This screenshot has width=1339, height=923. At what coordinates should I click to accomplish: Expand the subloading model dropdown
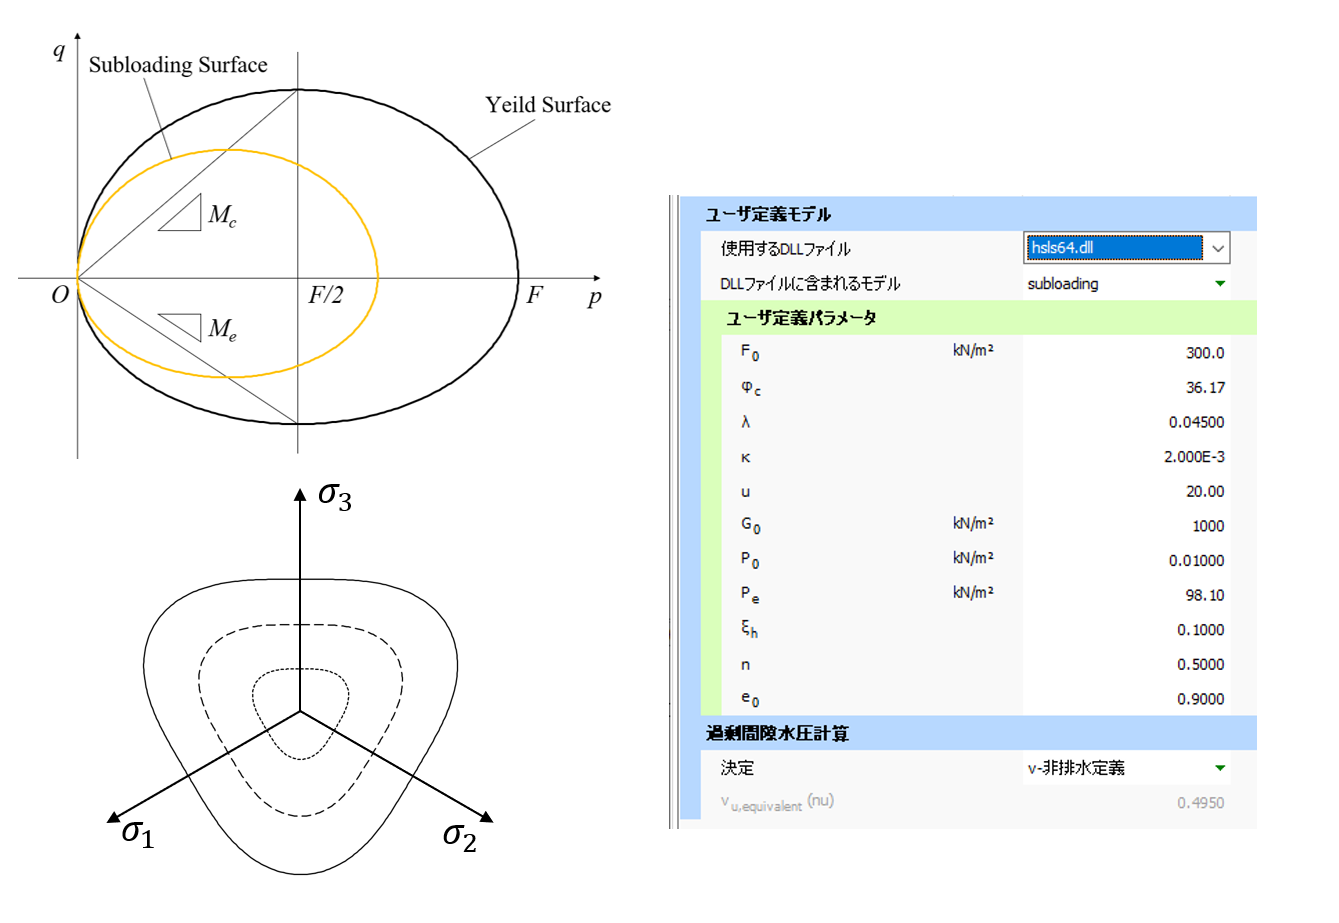pos(1219,284)
